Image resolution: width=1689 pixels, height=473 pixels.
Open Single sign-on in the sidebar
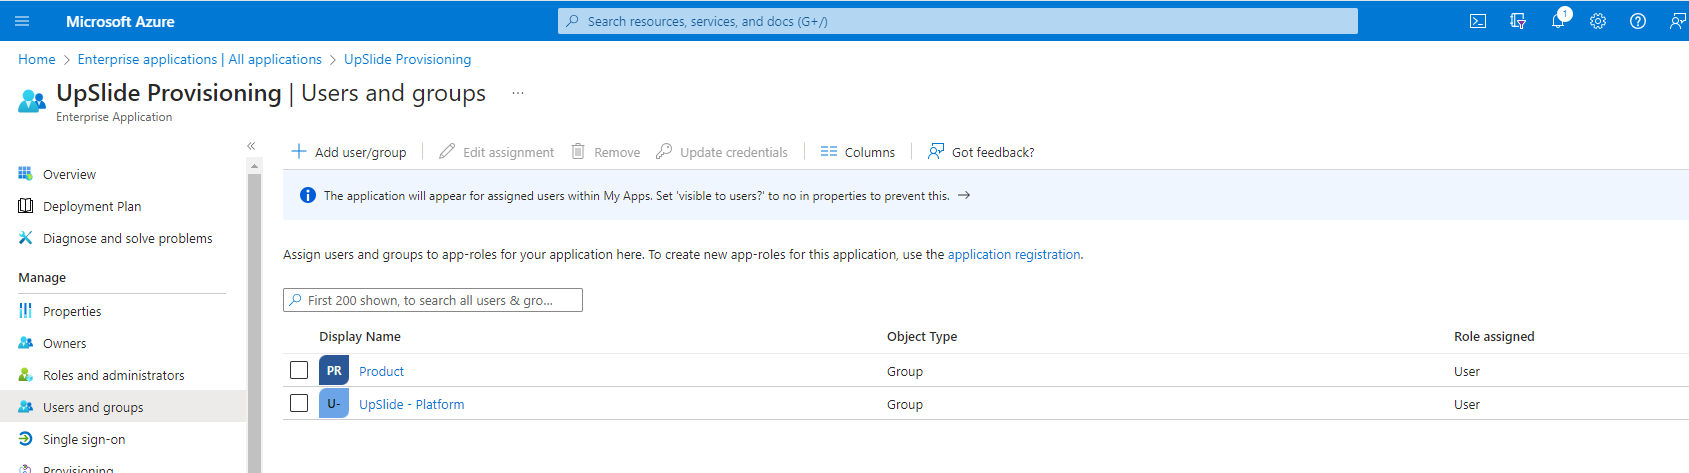pos(84,440)
